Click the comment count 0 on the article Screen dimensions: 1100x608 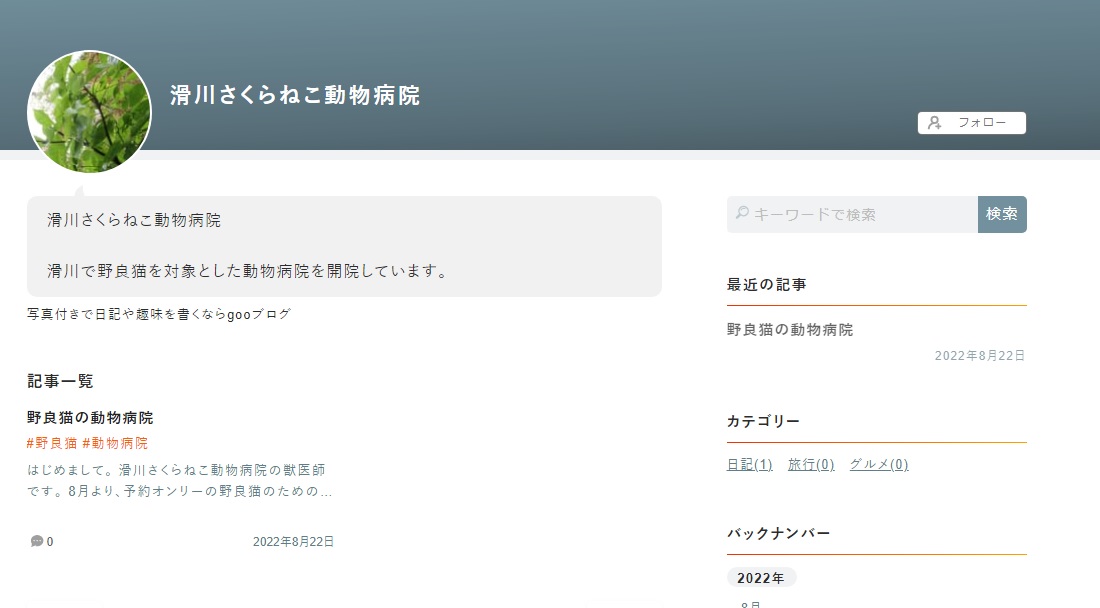coord(48,541)
